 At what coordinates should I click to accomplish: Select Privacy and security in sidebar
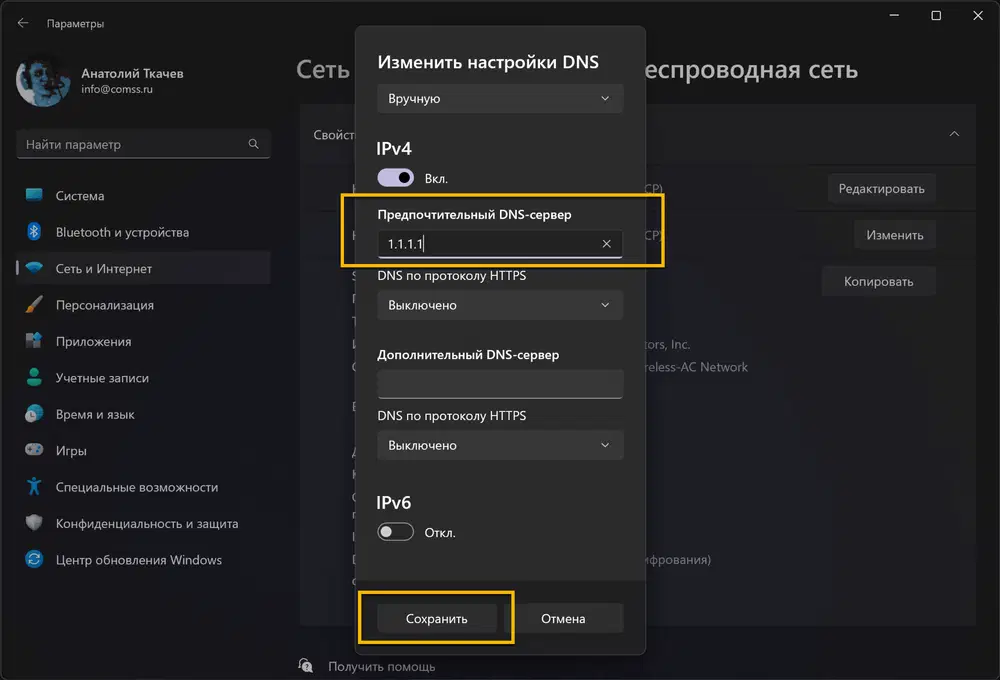pos(146,523)
